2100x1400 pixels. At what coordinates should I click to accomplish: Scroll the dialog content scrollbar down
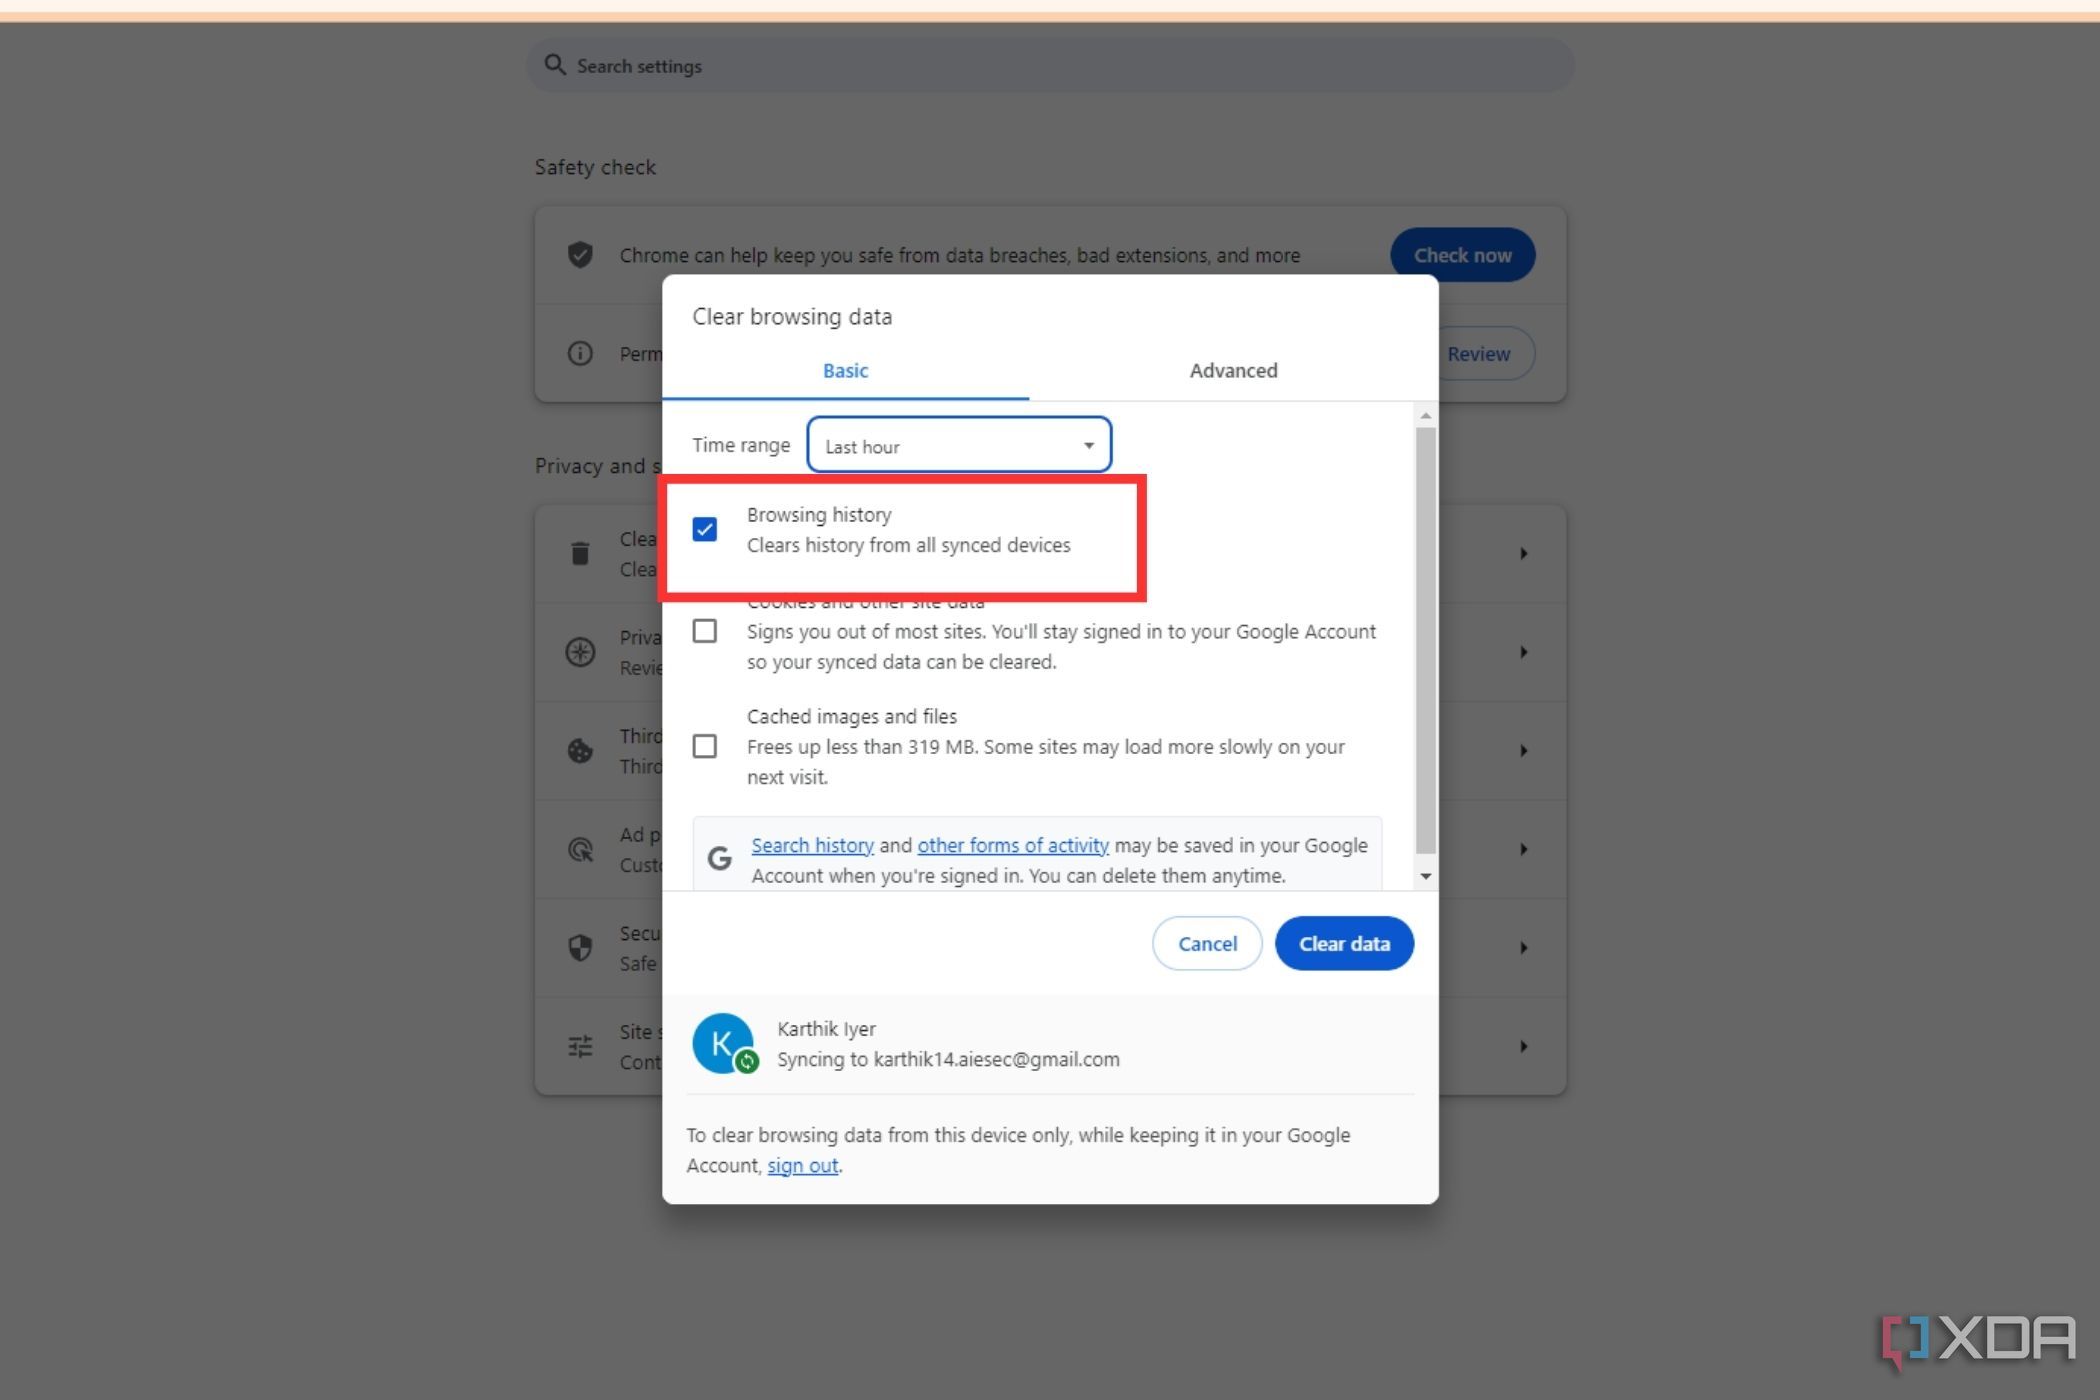pyautogui.click(x=1425, y=878)
